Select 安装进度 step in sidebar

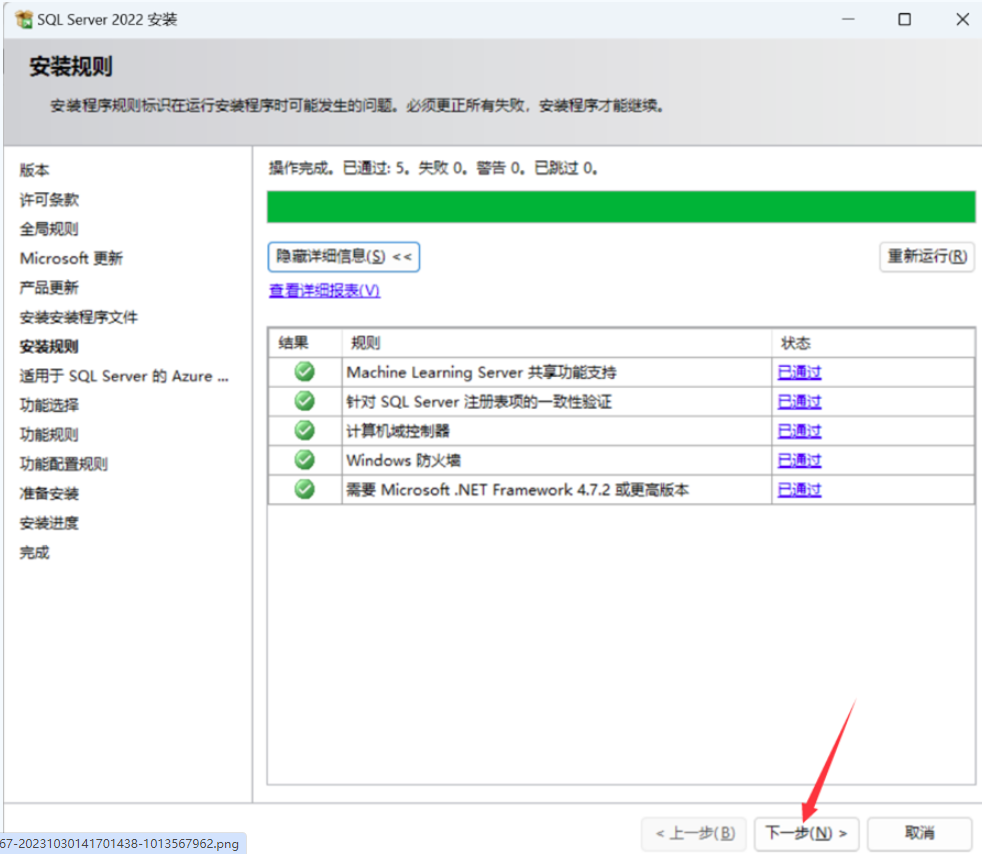coord(49,523)
